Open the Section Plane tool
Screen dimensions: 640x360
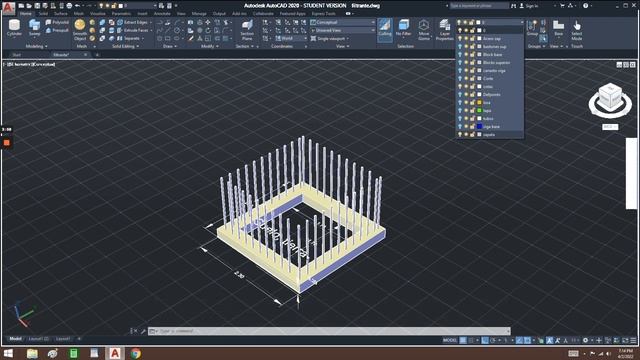pyautogui.click(x=247, y=30)
